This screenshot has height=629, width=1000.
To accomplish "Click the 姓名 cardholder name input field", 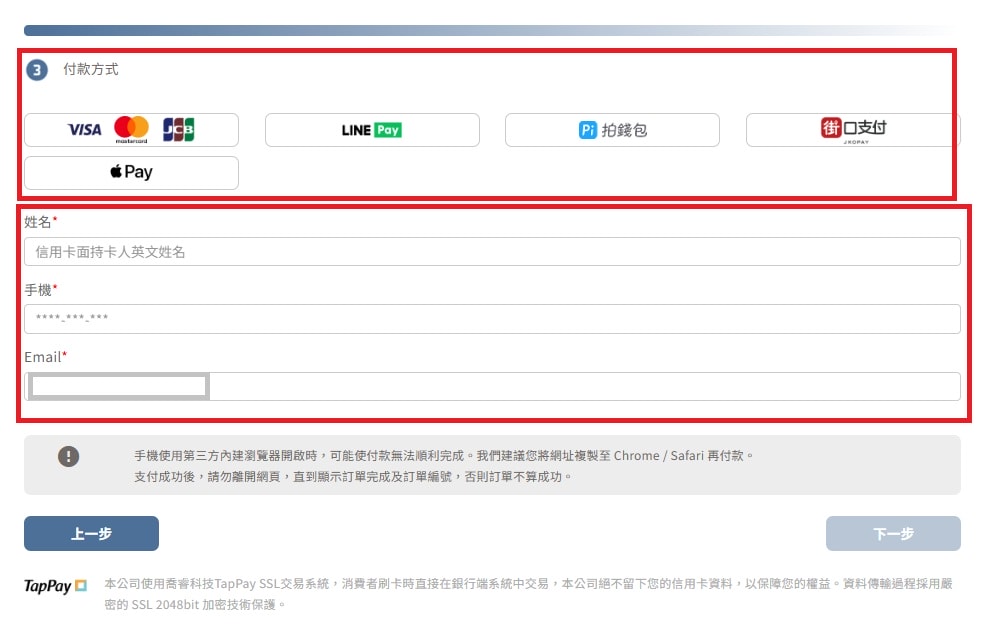I will click(492, 252).
